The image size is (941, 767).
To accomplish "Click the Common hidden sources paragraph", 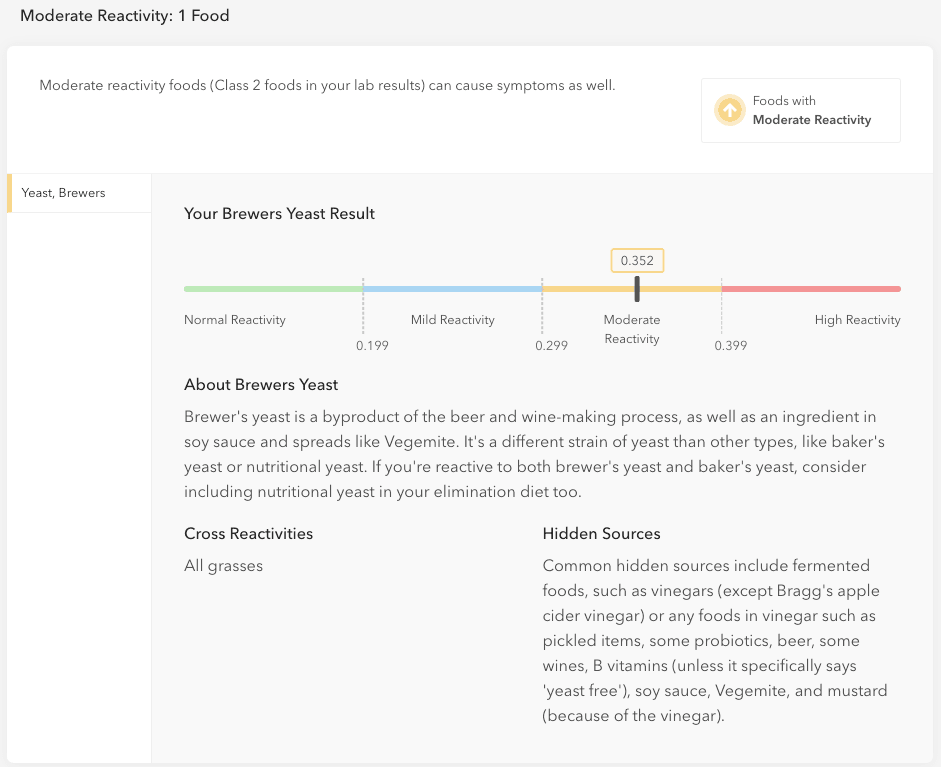I will pyautogui.click(x=715, y=640).
